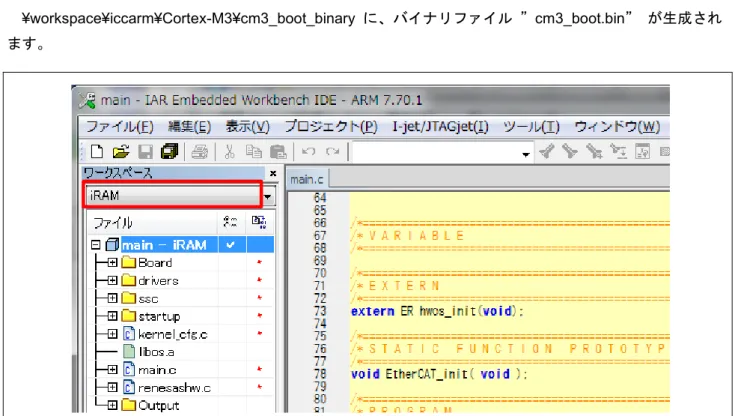Click the iRAM configuration field

click(x=172, y=195)
